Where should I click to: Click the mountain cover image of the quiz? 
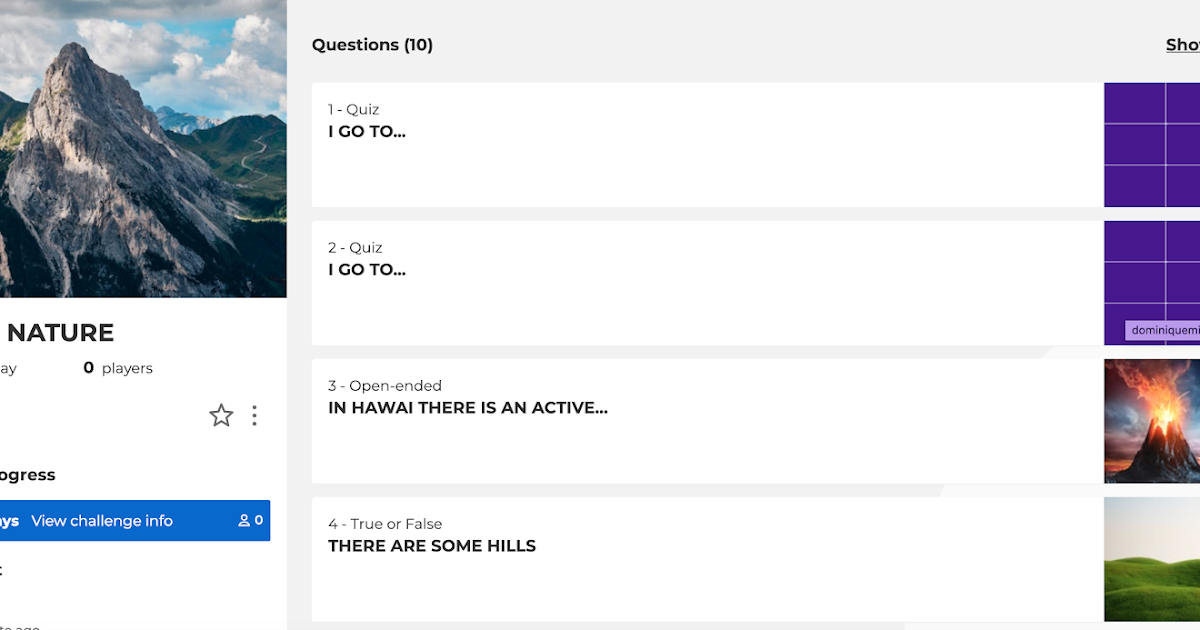[143, 148]
